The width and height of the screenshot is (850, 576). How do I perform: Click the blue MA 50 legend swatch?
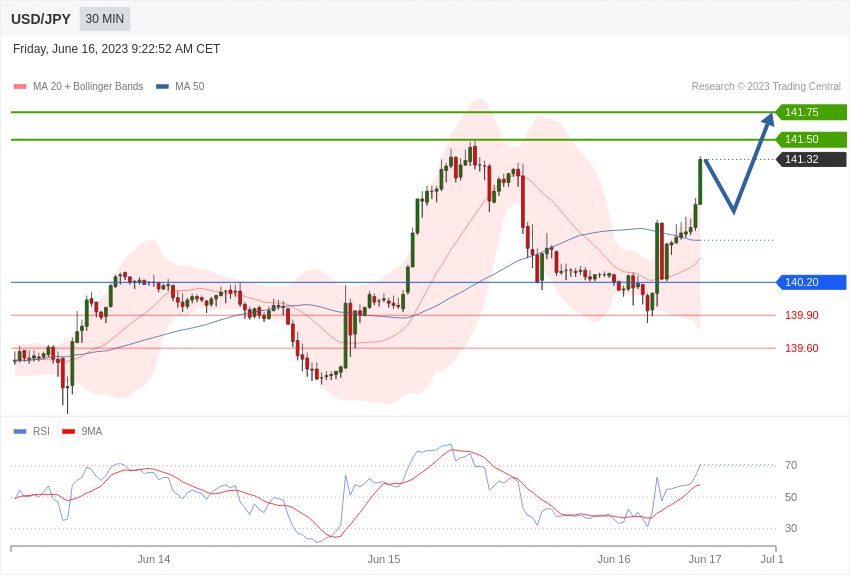[x=162, y=86]
